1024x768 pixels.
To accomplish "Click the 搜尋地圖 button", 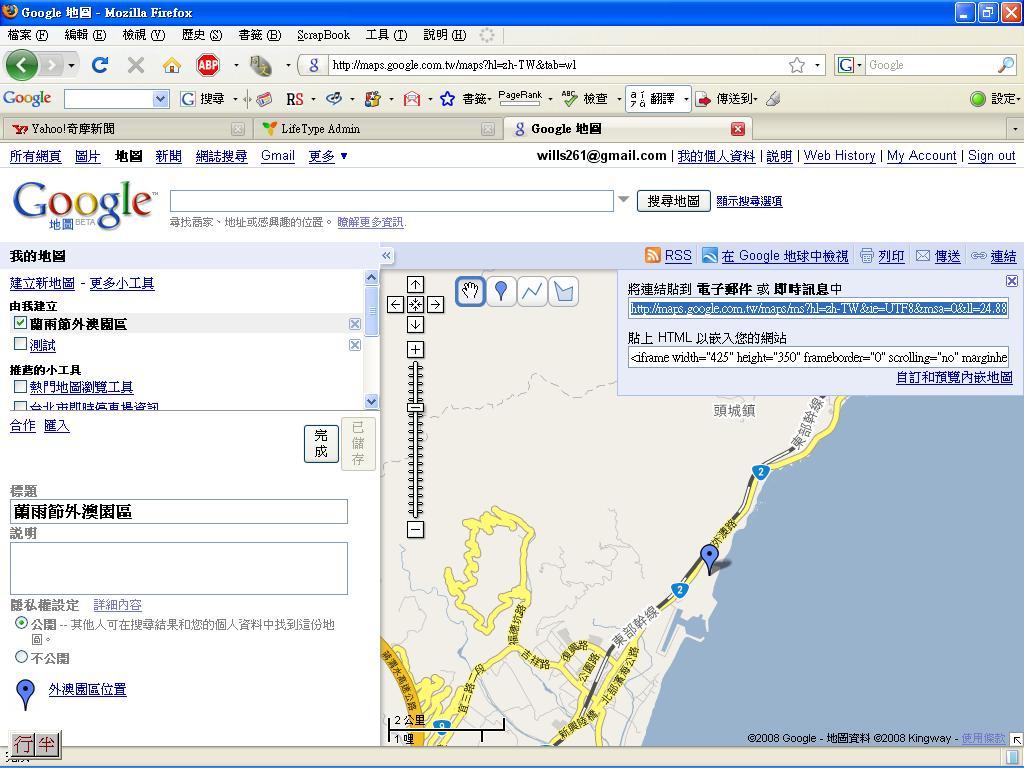I will pyautogui.click(x=673, y=201).
